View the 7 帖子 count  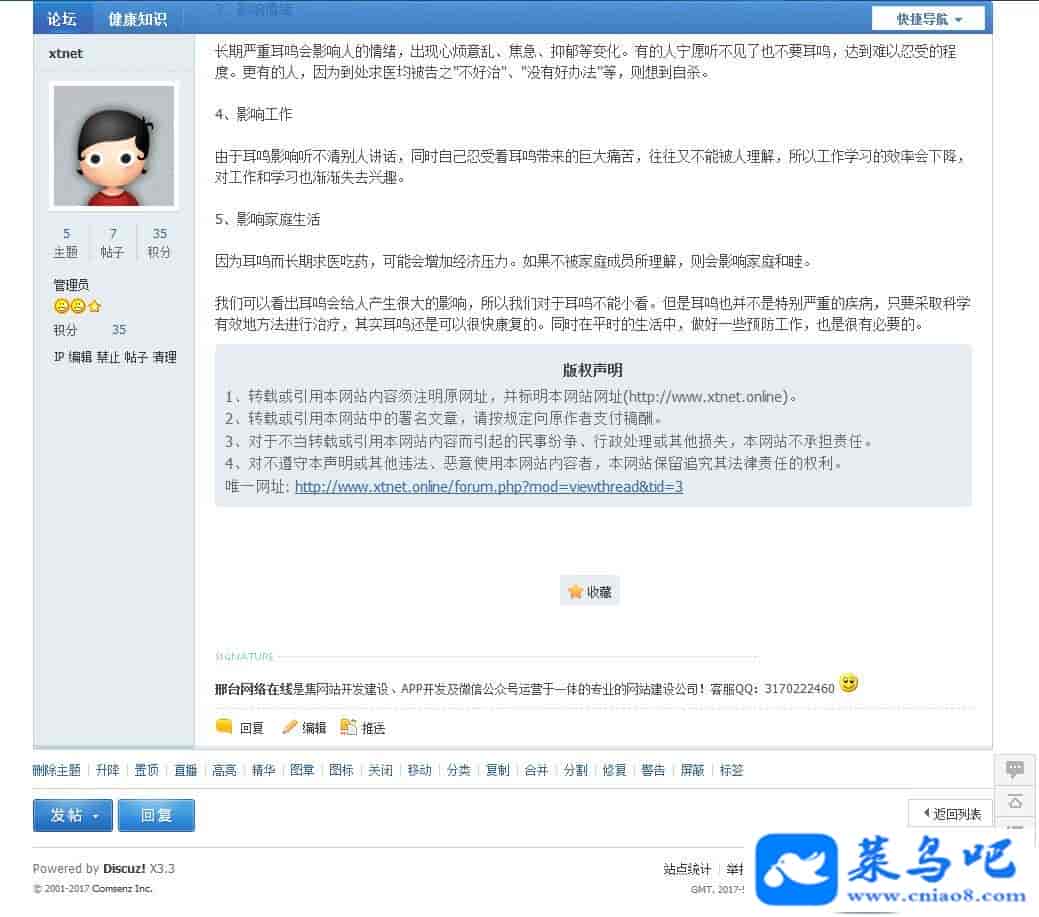point(113,243)
